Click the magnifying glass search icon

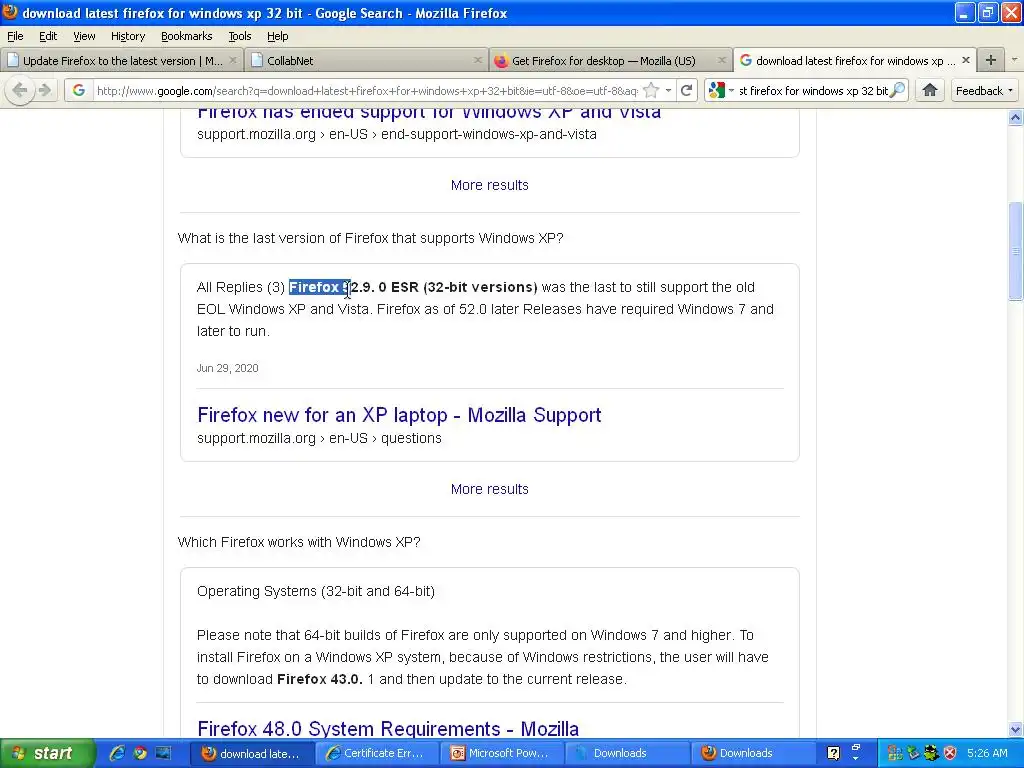[x=898, y=90]
